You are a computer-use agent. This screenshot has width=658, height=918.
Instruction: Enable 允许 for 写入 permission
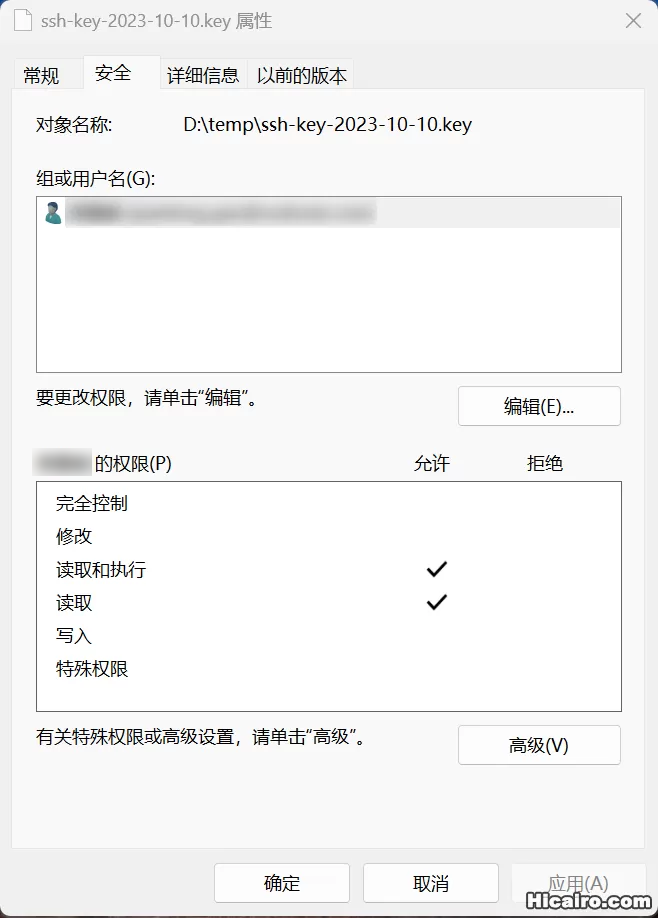(435, 635)
